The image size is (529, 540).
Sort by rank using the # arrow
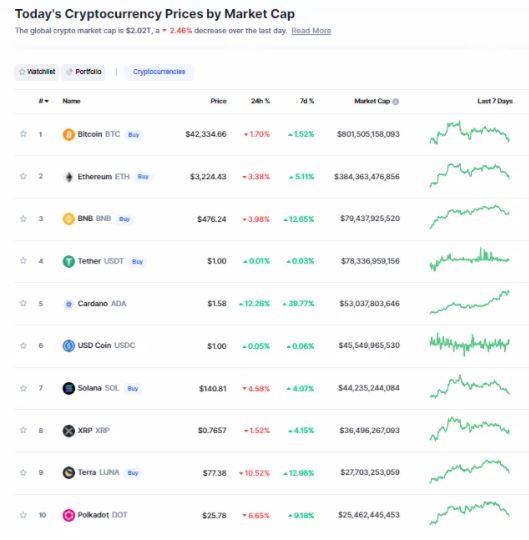(x=44, y=101)
